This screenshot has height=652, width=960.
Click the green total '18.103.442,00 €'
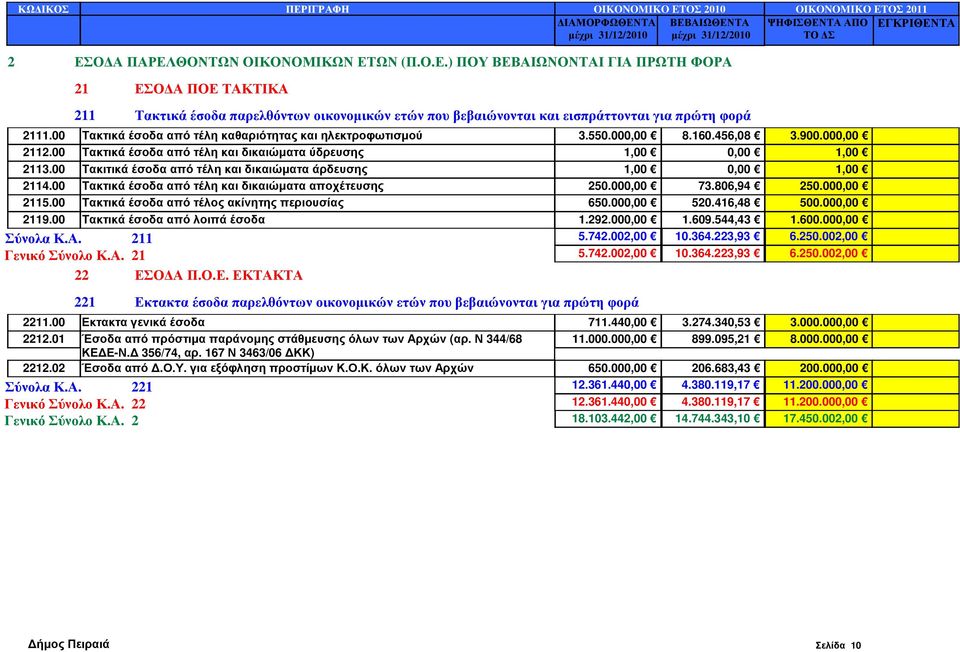(x=614, y=419)
